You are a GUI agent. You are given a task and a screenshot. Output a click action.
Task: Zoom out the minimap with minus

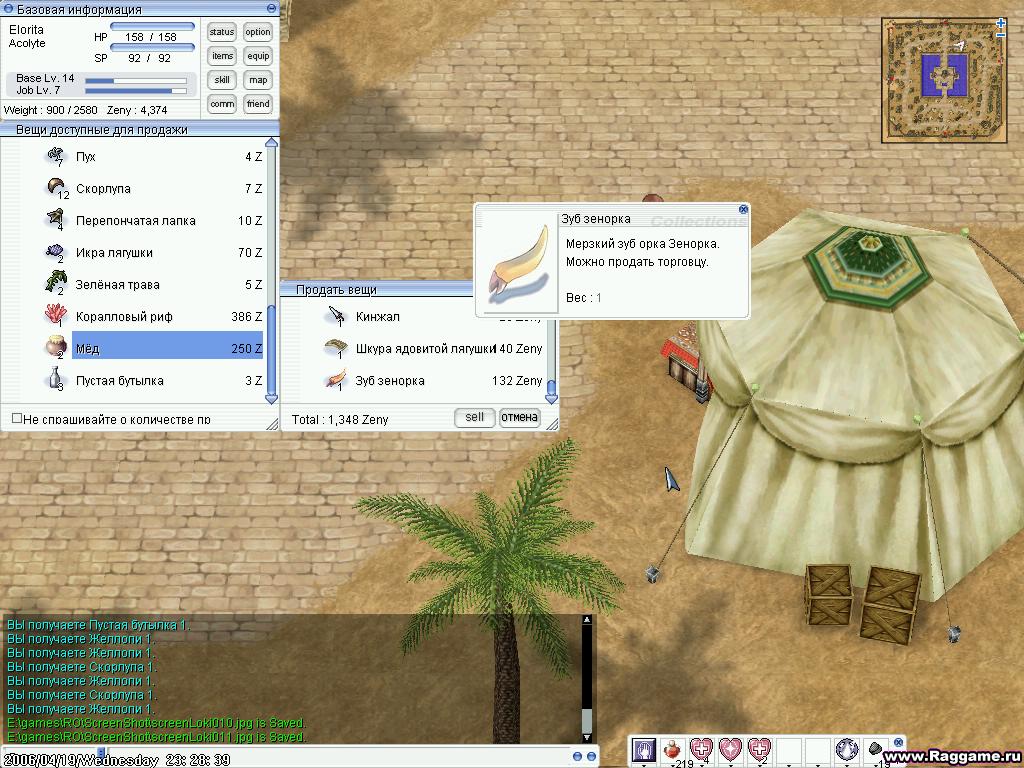pyautogui.click(x=1001, y=34)
